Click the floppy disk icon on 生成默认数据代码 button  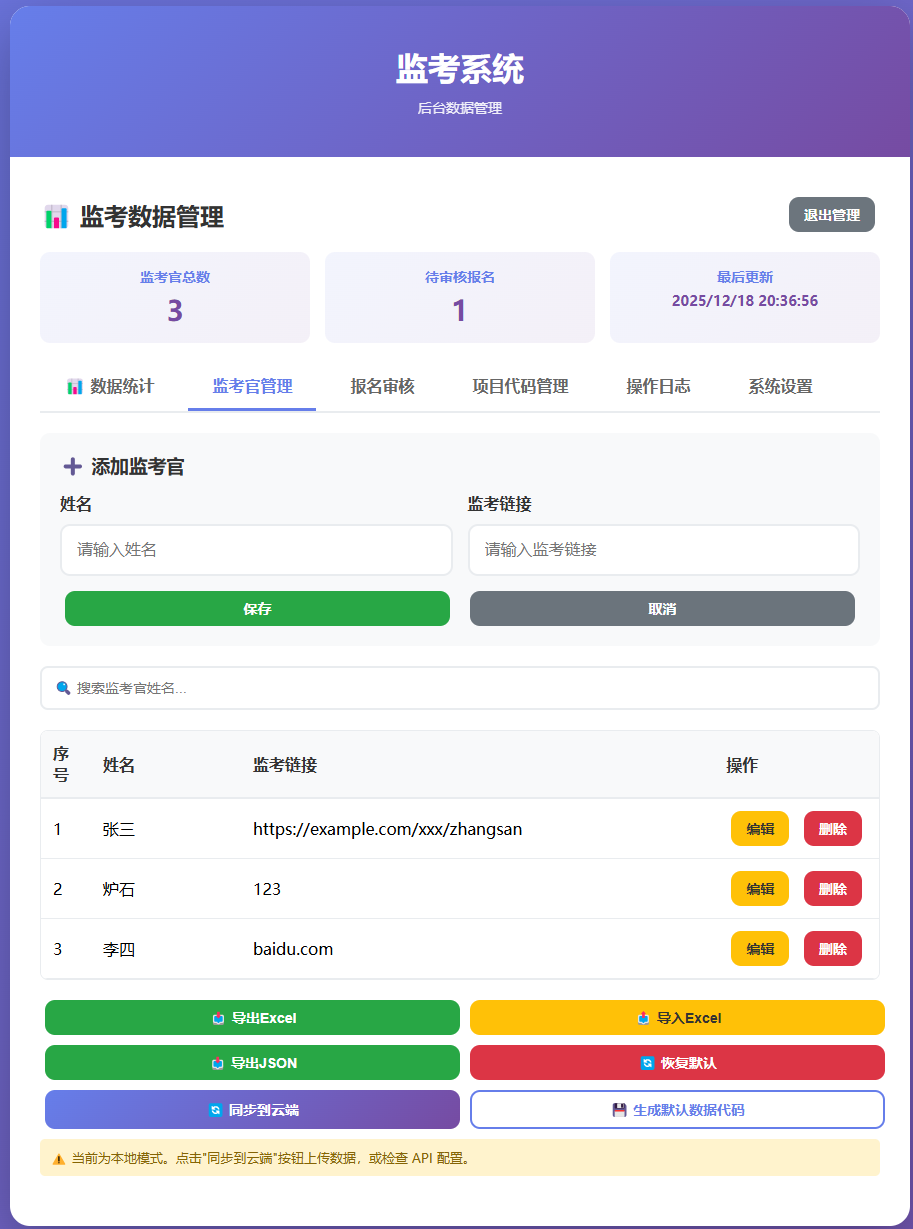619,1110
